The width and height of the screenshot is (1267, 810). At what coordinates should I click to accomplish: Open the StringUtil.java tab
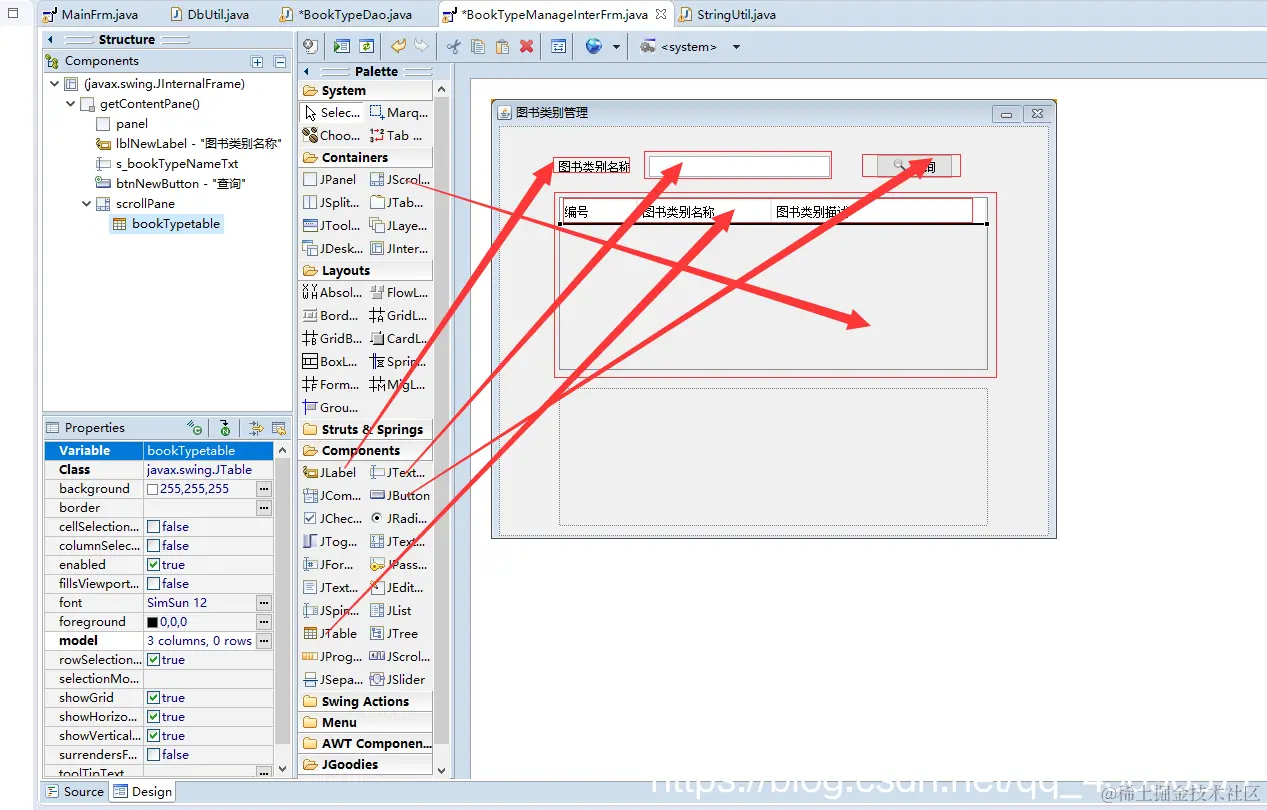(x=727, y=15)
